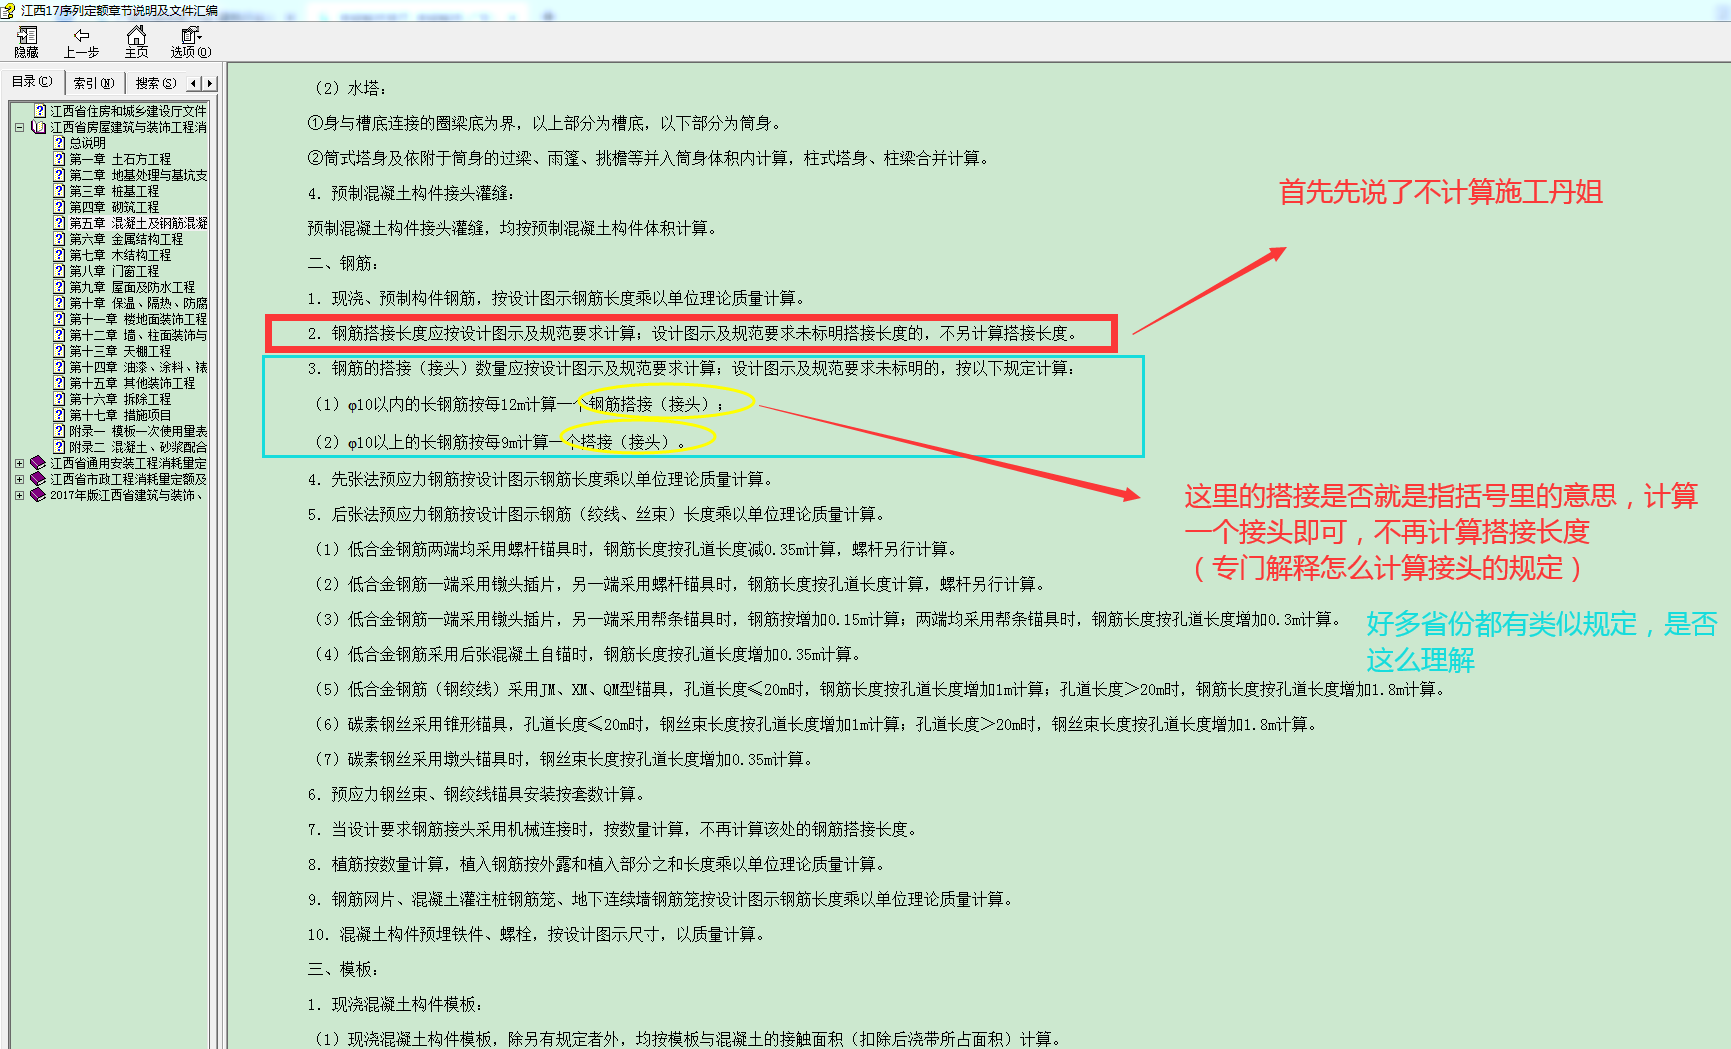
Task: Open topic 江西省住房和城乡建设厅文件
Action: 128,111
